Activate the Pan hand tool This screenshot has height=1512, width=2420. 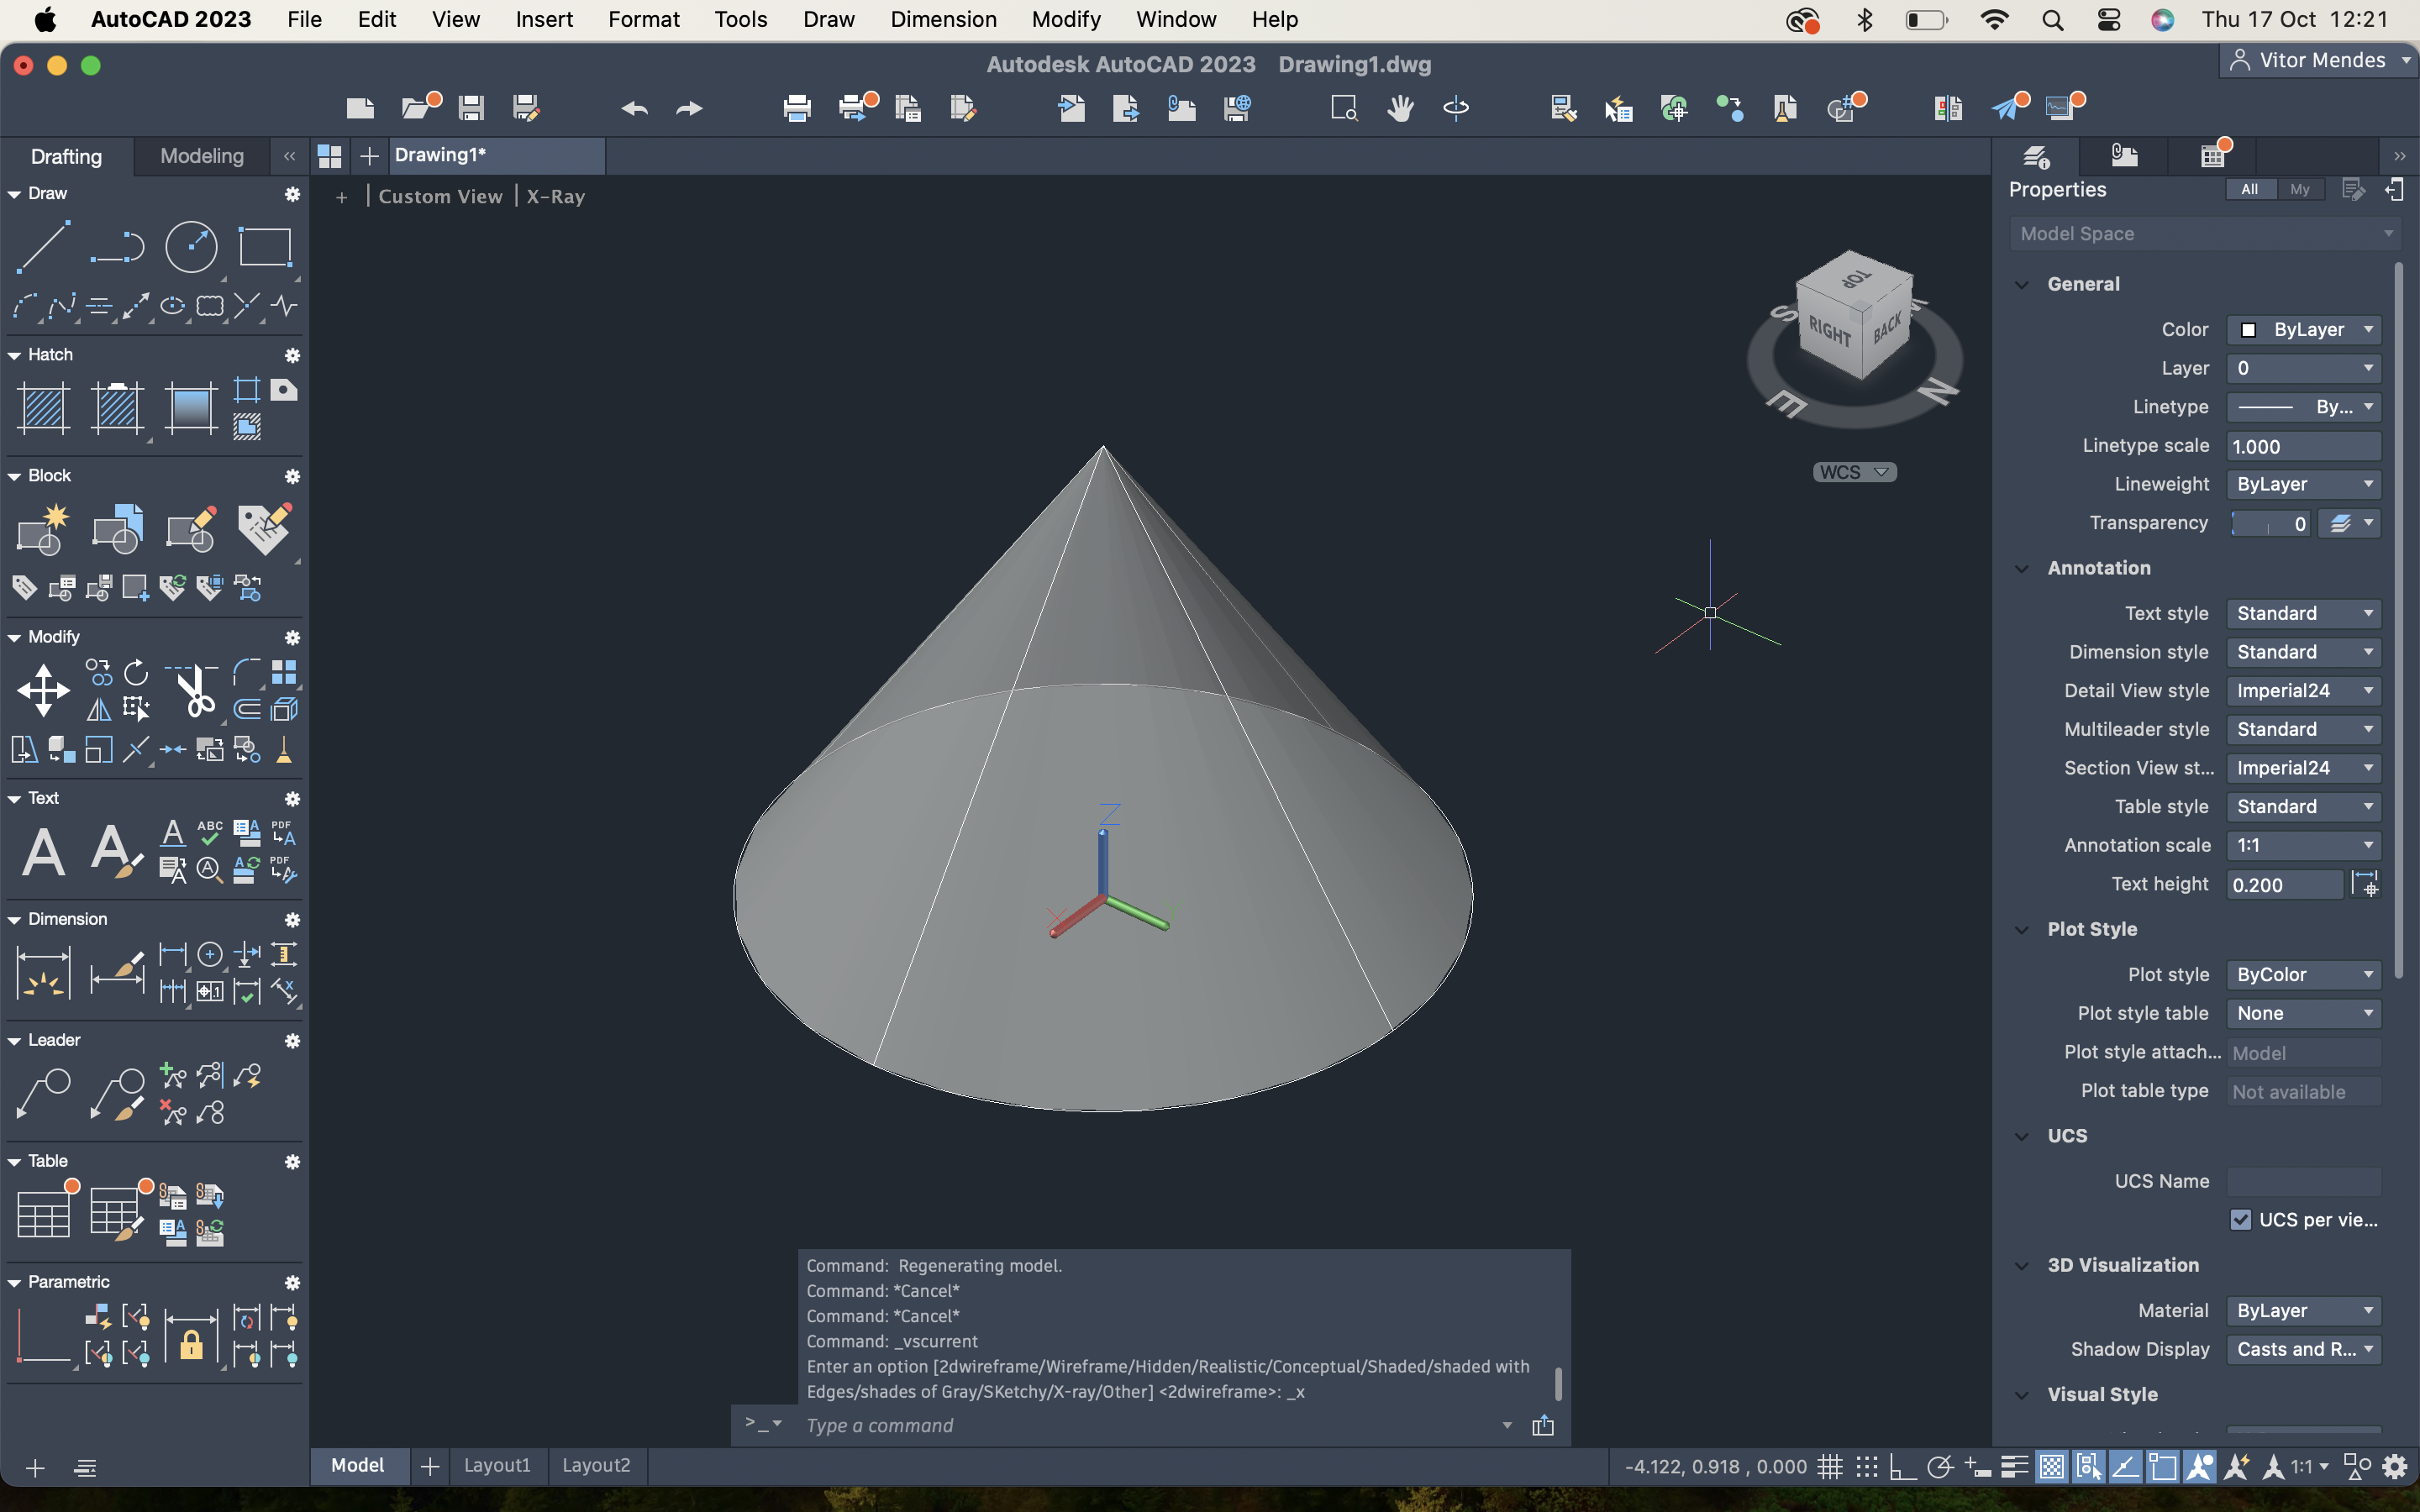(x=1400, y=108)
